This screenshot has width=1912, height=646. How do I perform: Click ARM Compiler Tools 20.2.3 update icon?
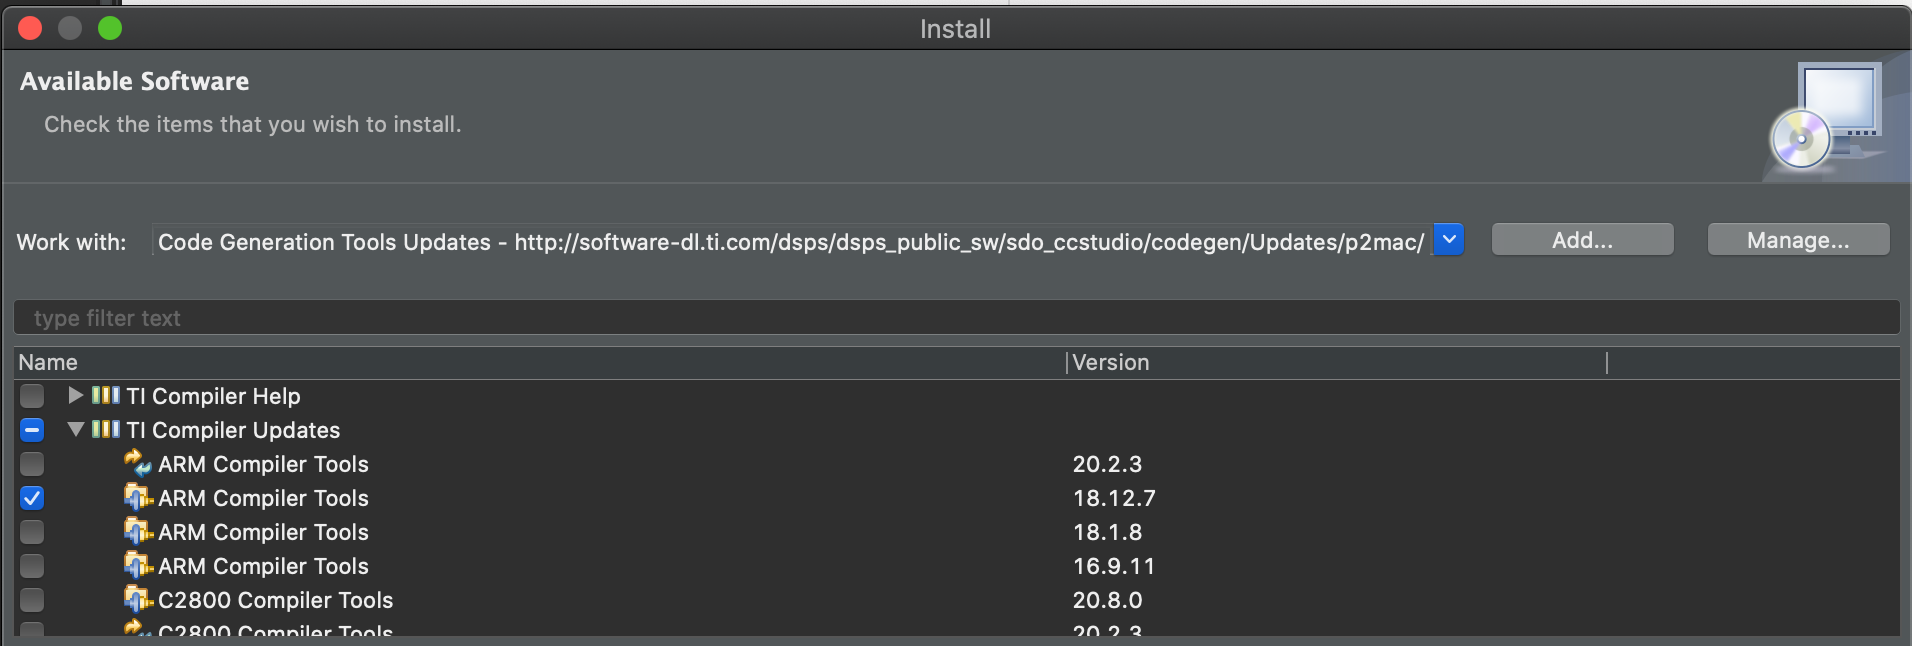[137, 463]
